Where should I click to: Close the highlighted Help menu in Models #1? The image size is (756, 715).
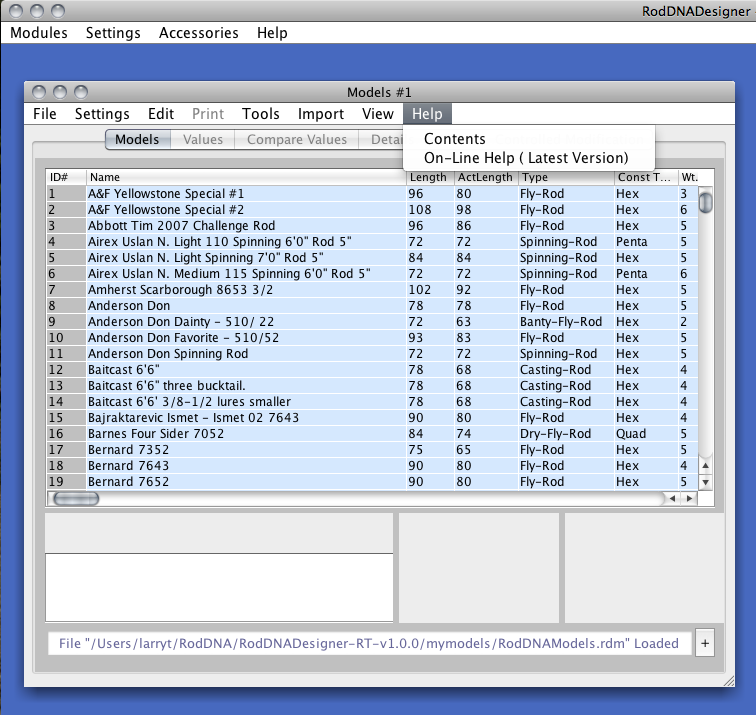[x=427, y=114]
